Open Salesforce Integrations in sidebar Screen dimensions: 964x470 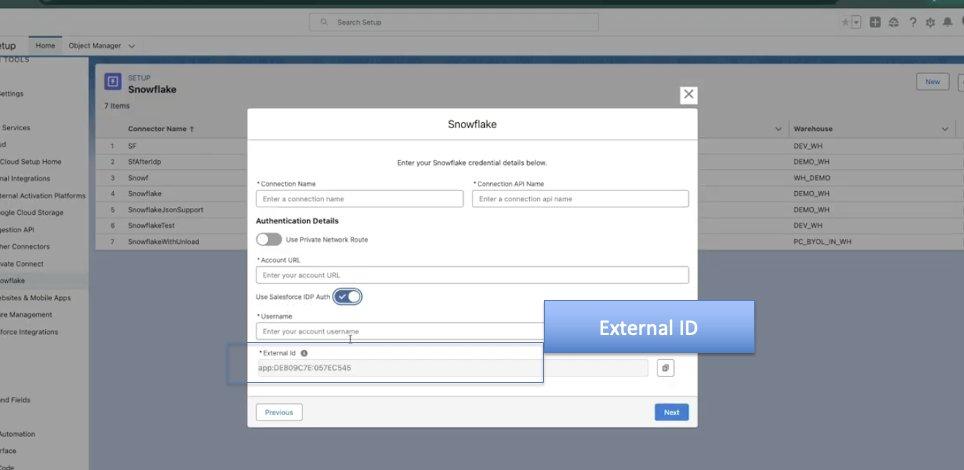coord(29,332)
